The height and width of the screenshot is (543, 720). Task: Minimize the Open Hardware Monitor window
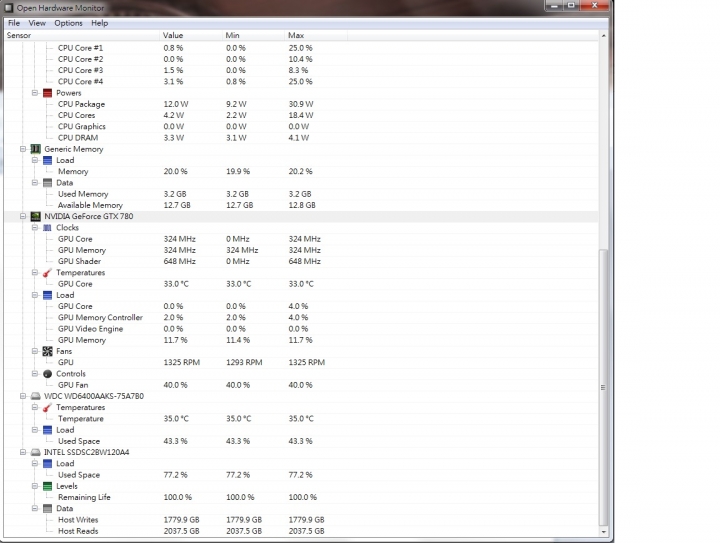point(555,6)
